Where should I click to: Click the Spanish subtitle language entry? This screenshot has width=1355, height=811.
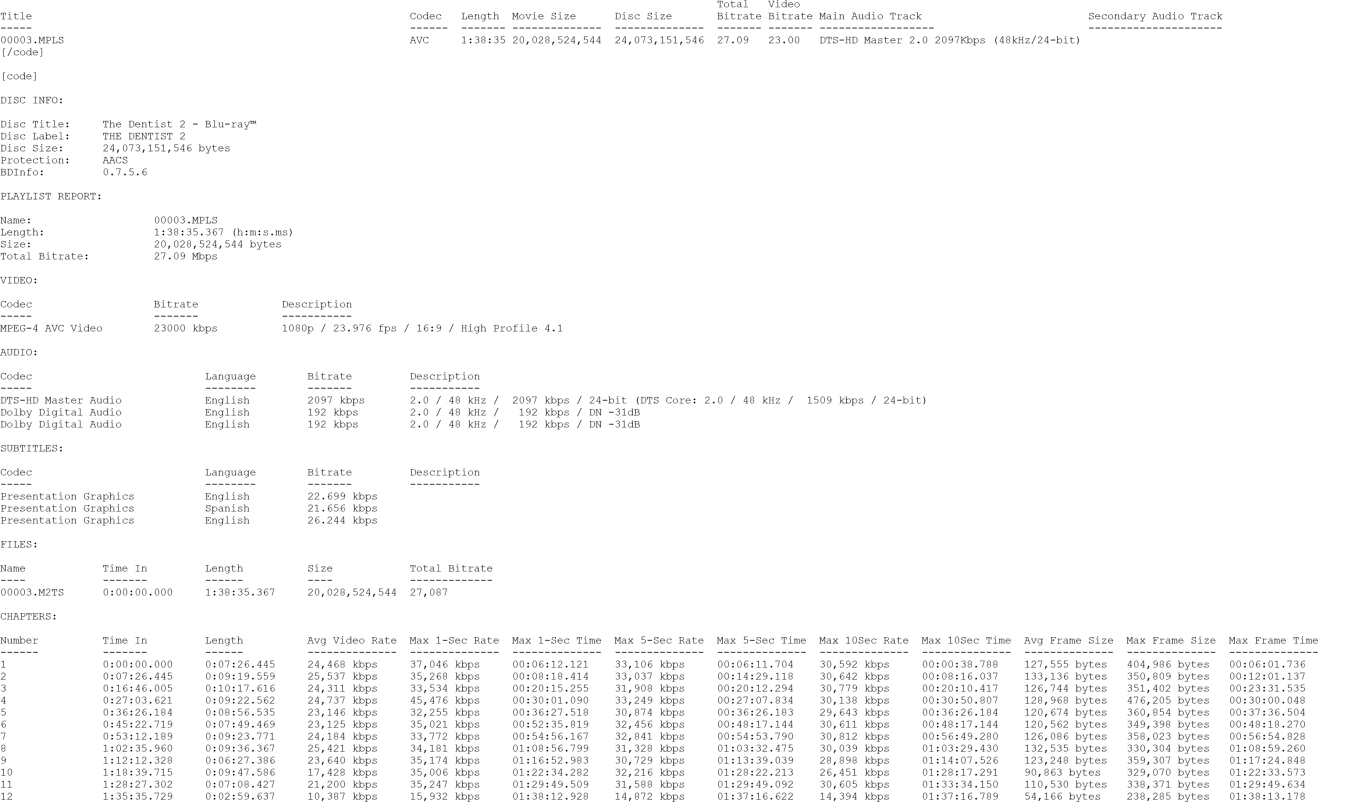point(227,509)
